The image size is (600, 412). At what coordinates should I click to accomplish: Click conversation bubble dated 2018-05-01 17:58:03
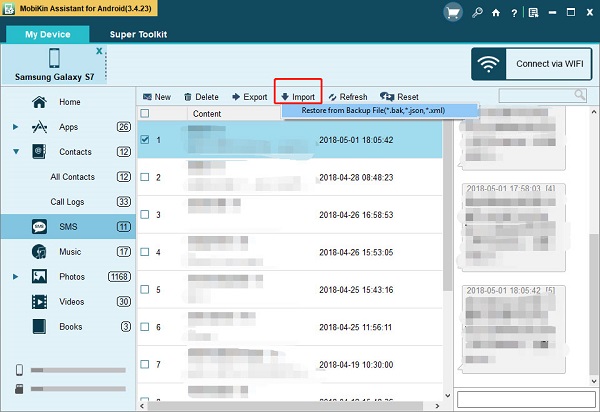pos(514,227)
